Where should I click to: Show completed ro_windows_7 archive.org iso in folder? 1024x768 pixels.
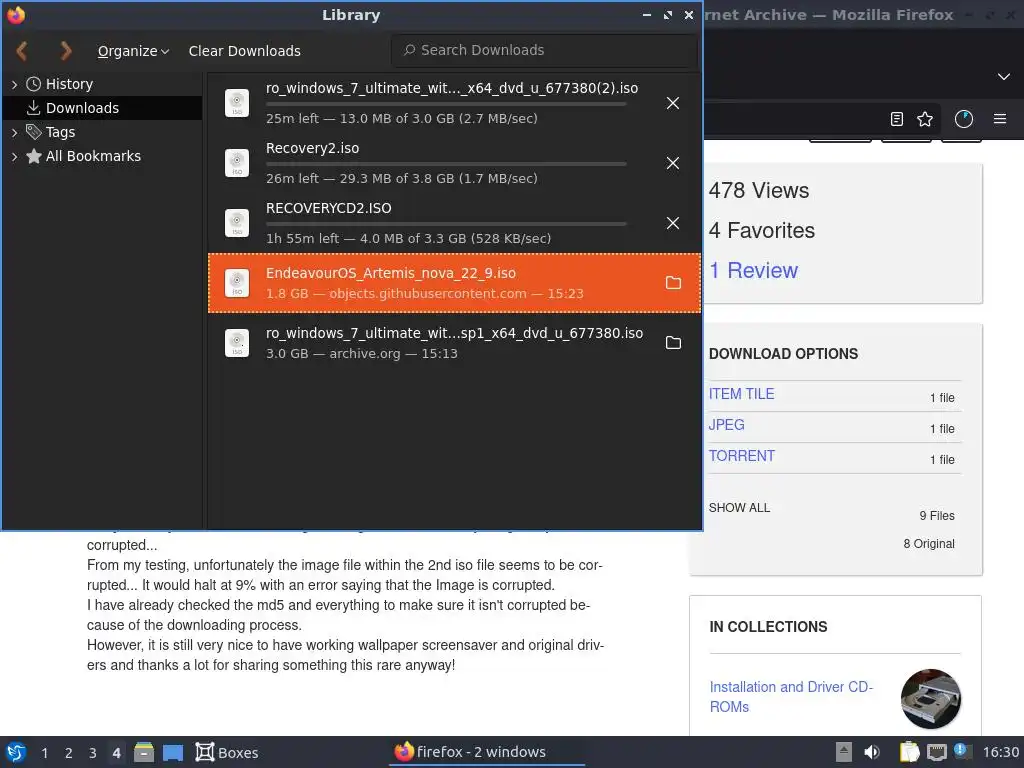point(673,343)
